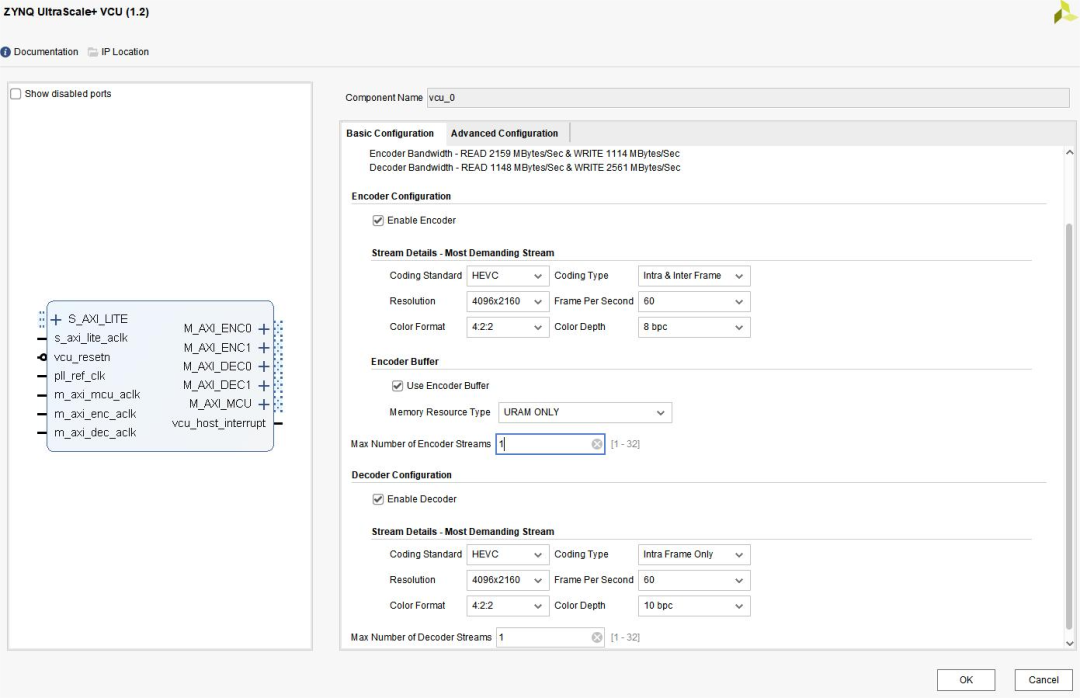Open the encoder Resolution dropdown
The width and height of the screenshot is (1080, 698).
(508, 301)
